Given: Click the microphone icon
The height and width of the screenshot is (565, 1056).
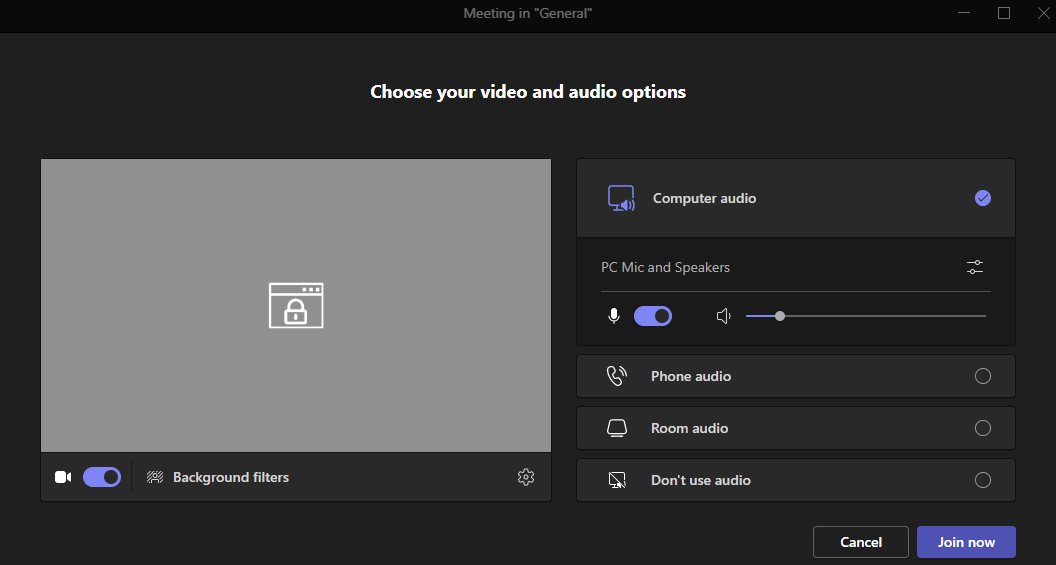Looking at the screenshot, I should coord(614,316).
